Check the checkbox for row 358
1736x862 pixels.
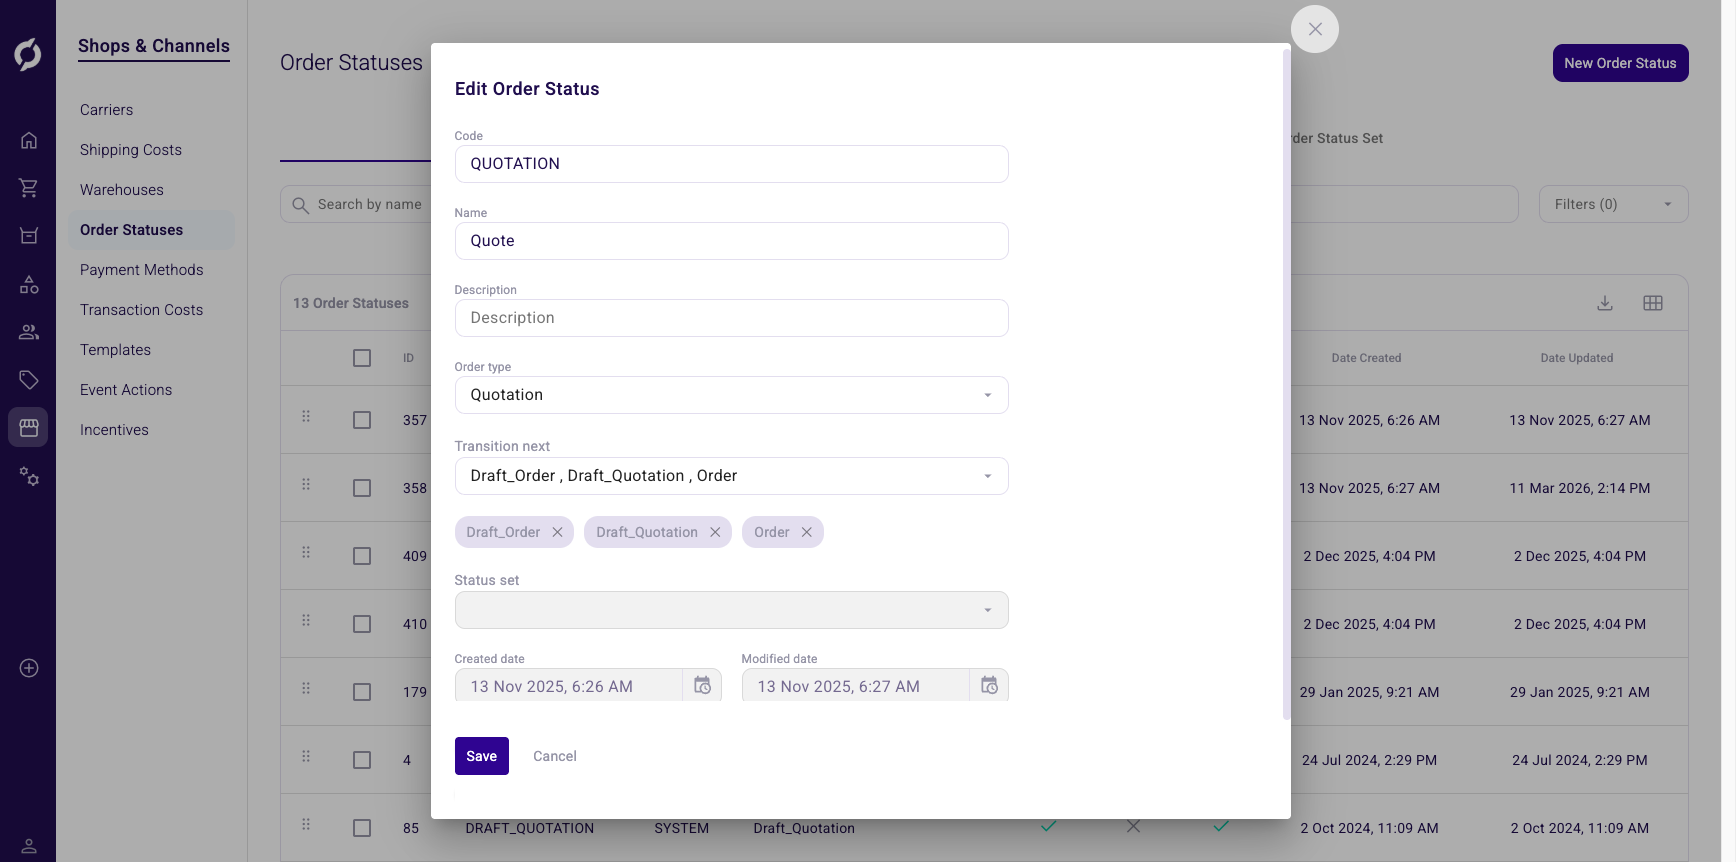[x=362, y=488]
